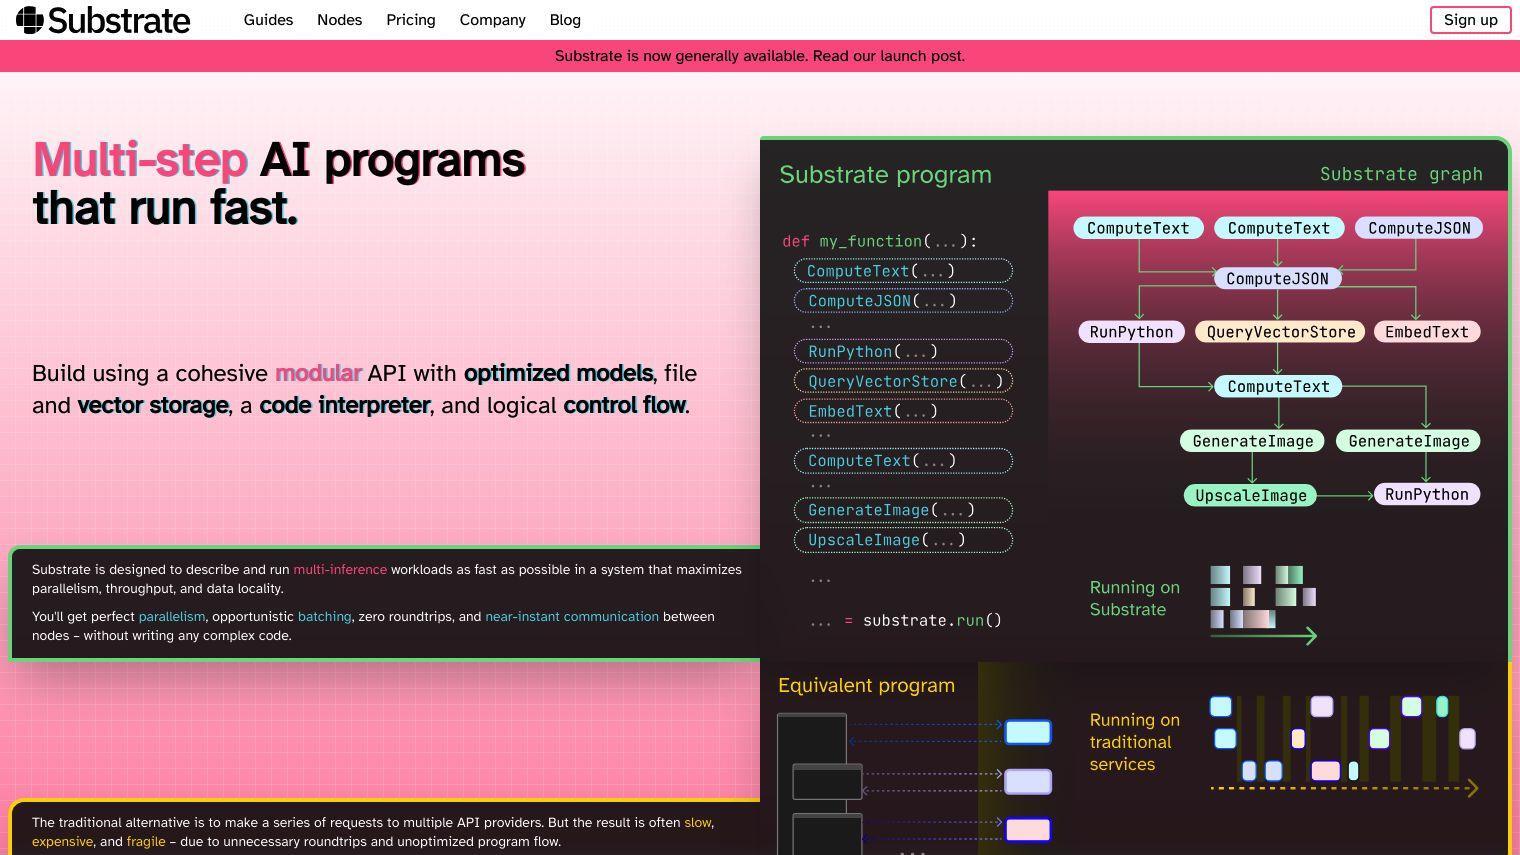Click the pink 'Multi-step' headline text
This screenshot has height=855, width=1520.
tap(140, 160)
